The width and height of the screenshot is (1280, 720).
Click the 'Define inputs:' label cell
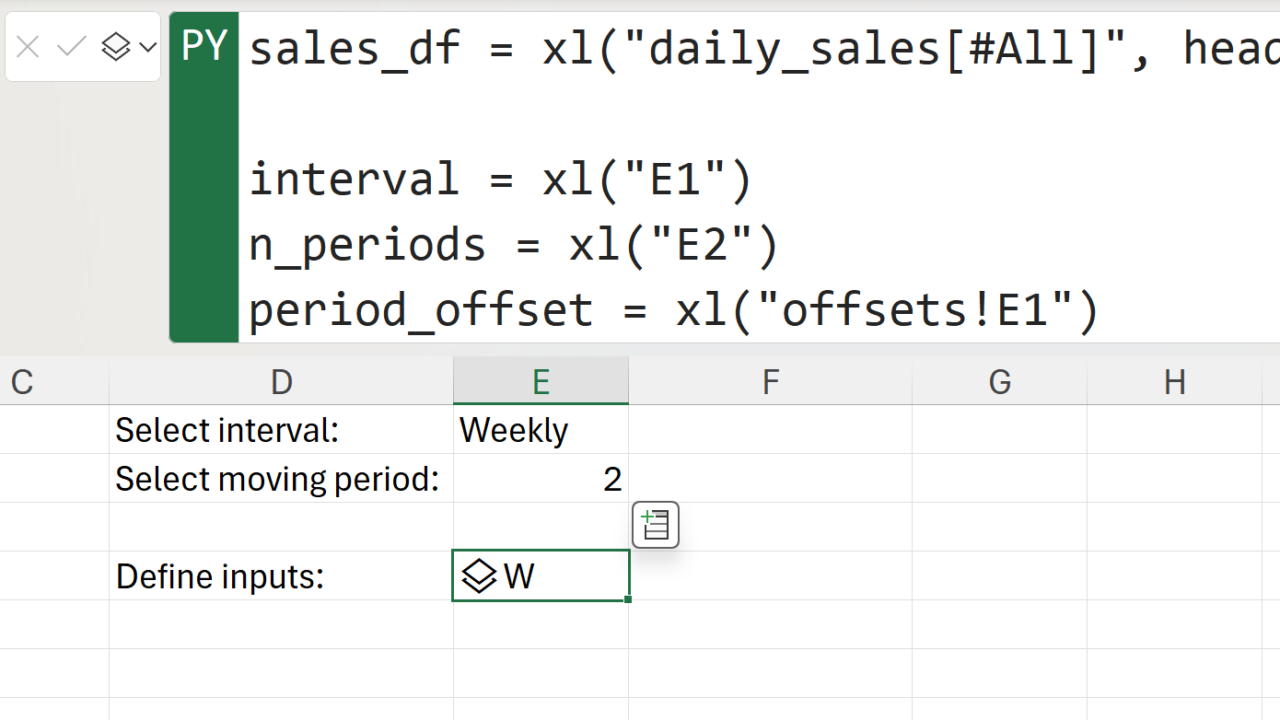click(x=281, y=577)
